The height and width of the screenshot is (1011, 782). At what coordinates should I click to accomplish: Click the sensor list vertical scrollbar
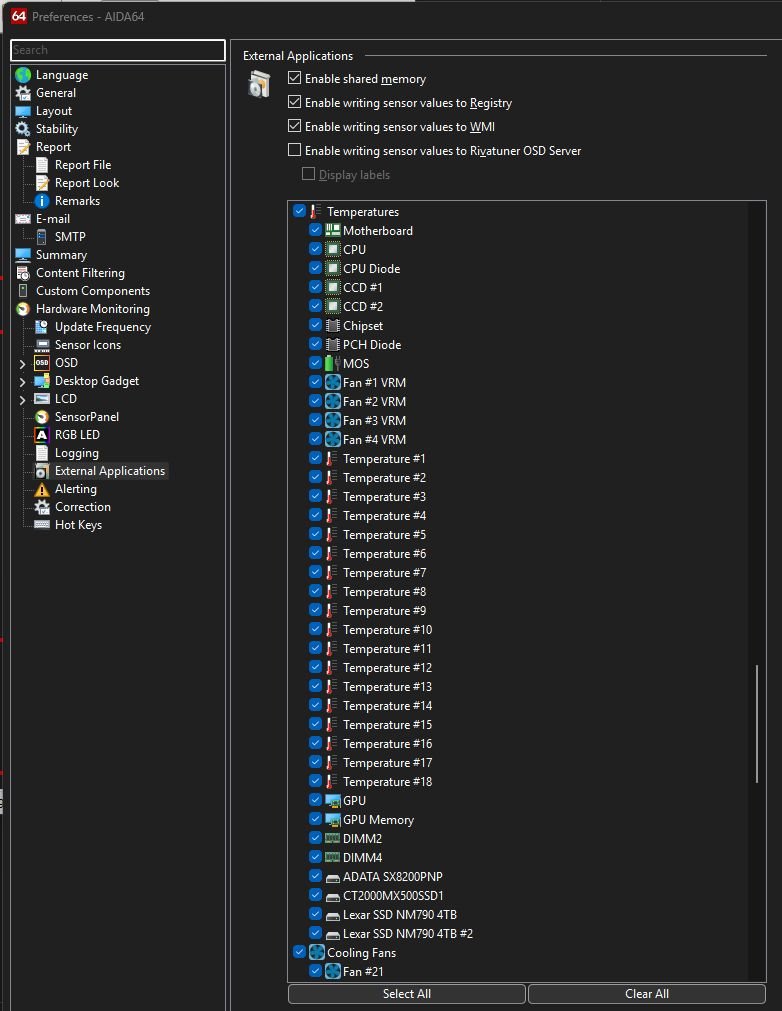tap(756, 722)
